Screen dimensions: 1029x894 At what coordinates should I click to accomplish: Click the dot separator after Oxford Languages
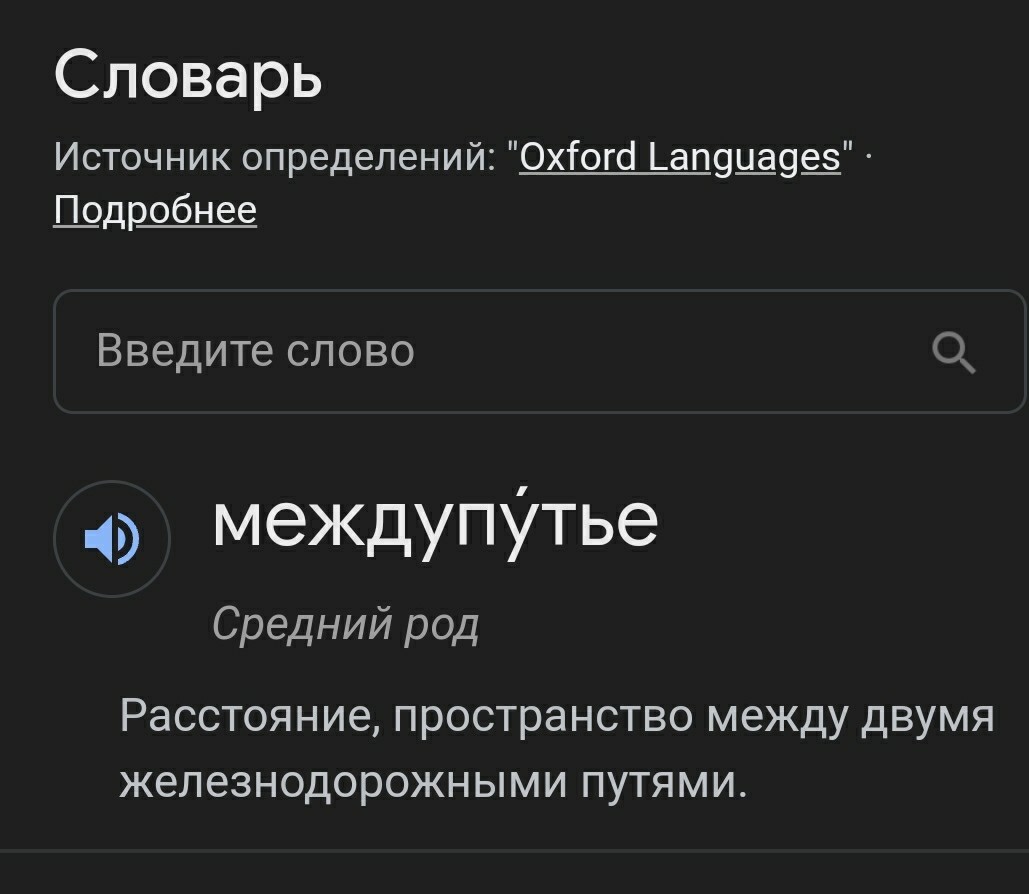(869, 158)
